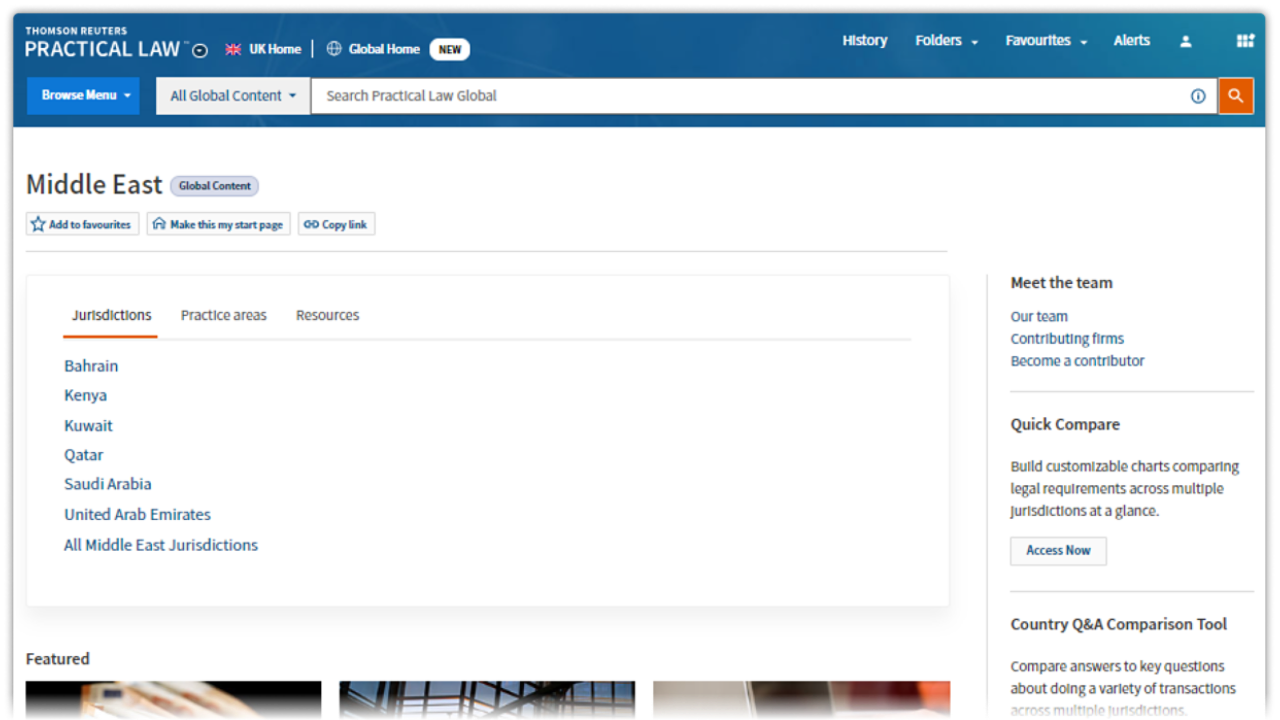
Task: Switch to the Resources tab
Action: tap(327, 315)
